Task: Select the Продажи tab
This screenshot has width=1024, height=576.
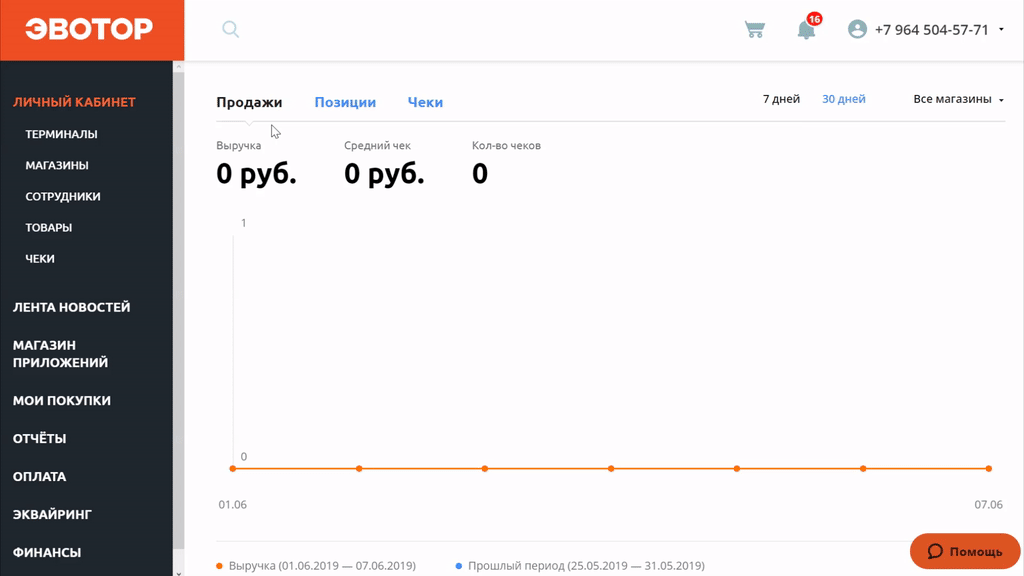Action: [249, 102]
